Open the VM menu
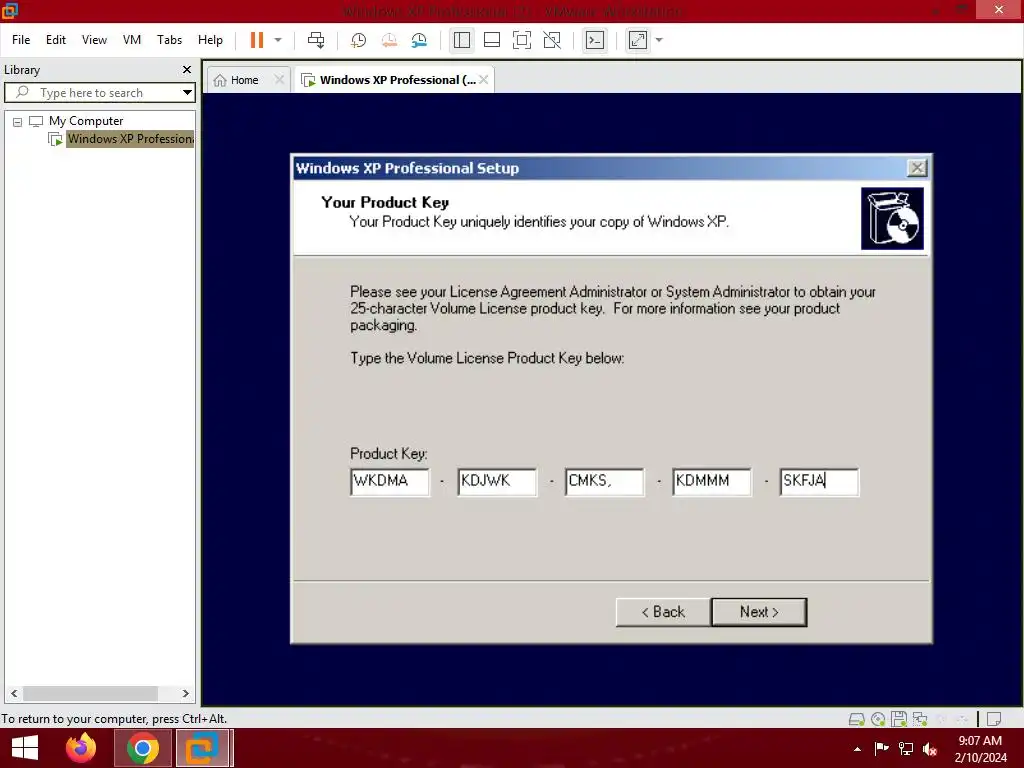 (132, 40)
